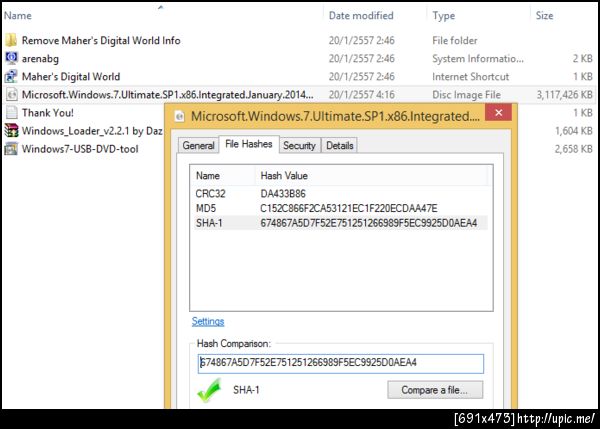Sort by the Size column header
The width and height of the screenshot is (600, 429).
point(544,15)
